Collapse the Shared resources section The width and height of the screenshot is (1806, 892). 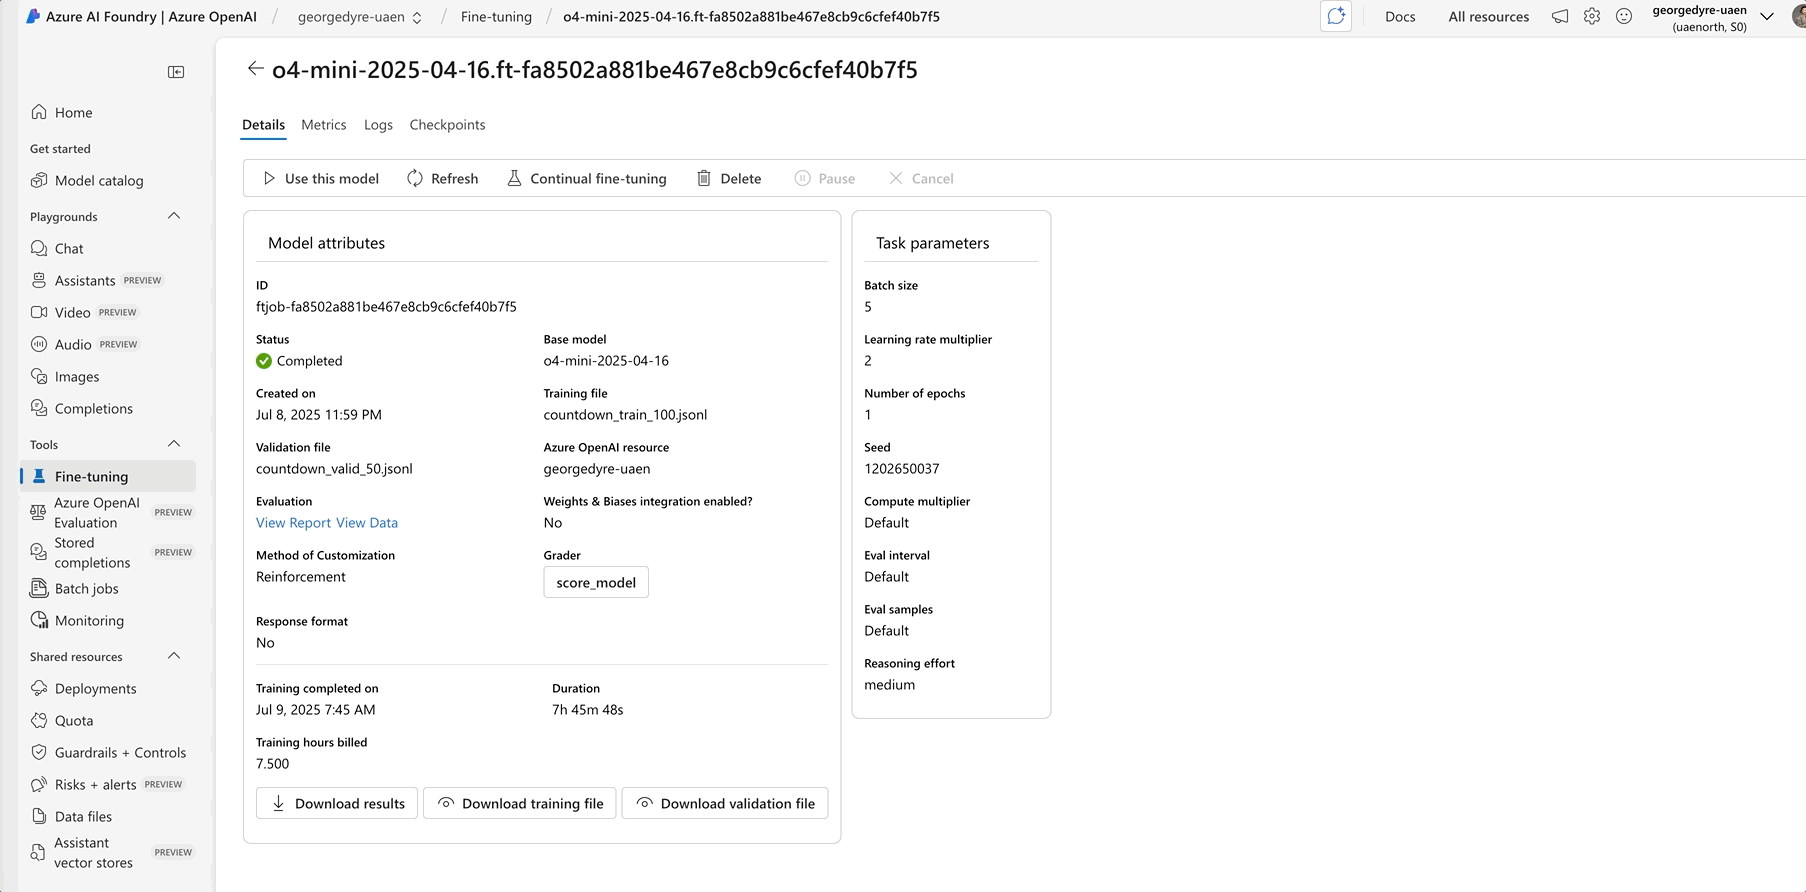(174, 656)
